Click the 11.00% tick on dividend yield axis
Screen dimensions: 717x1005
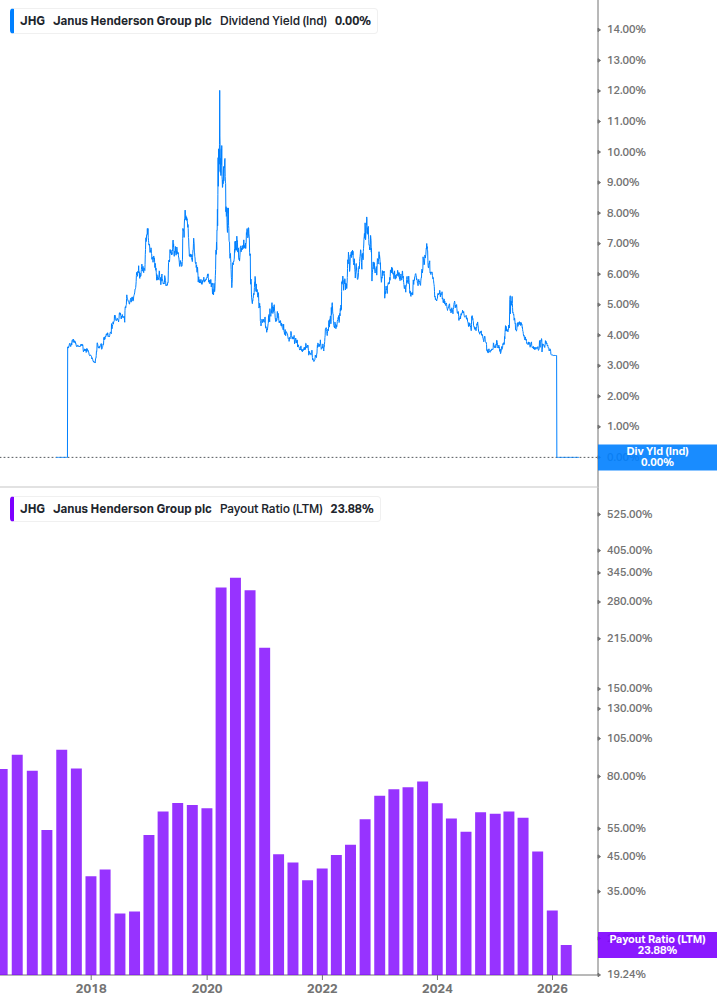pos(626,121)
